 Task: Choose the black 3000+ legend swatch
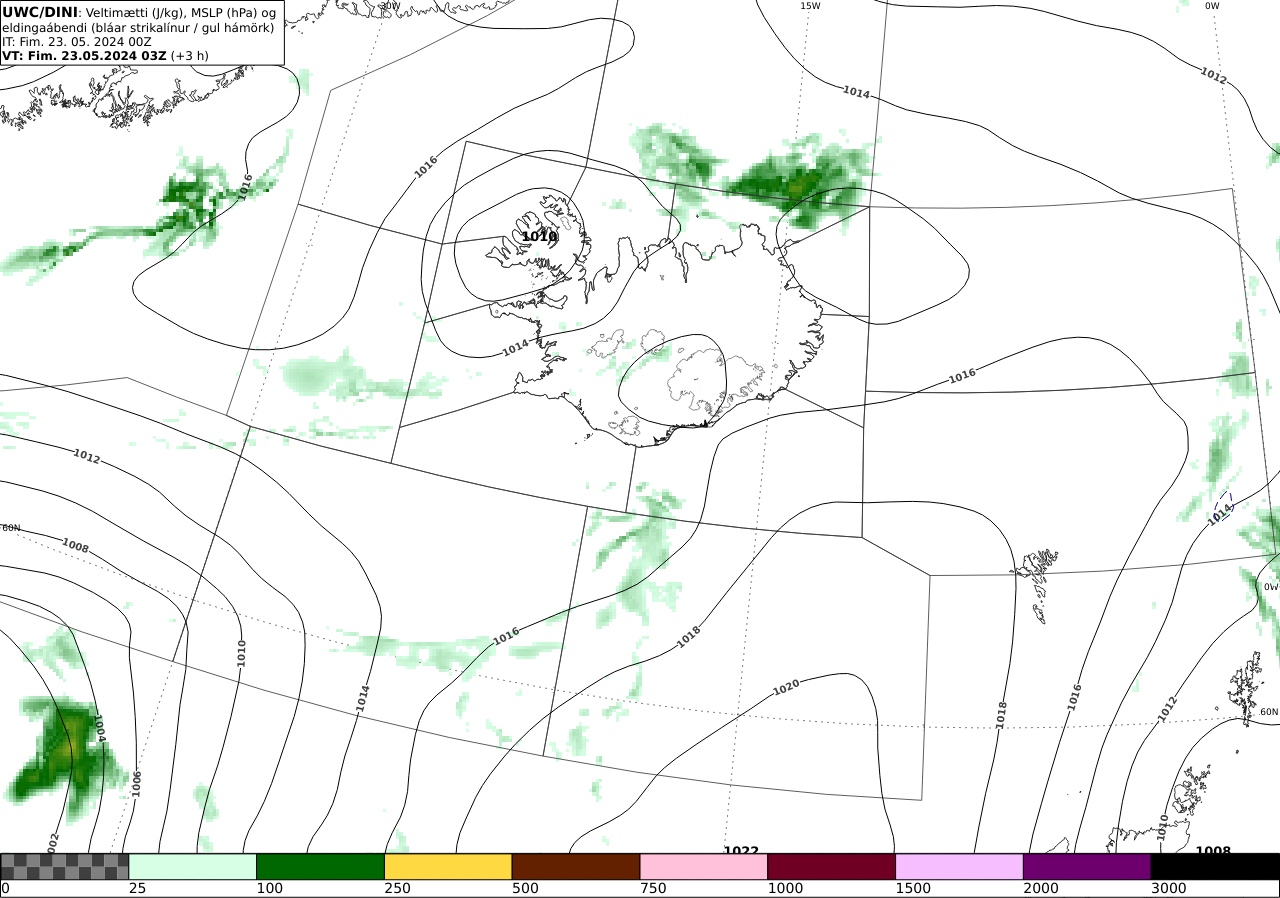coord(1215,866)
